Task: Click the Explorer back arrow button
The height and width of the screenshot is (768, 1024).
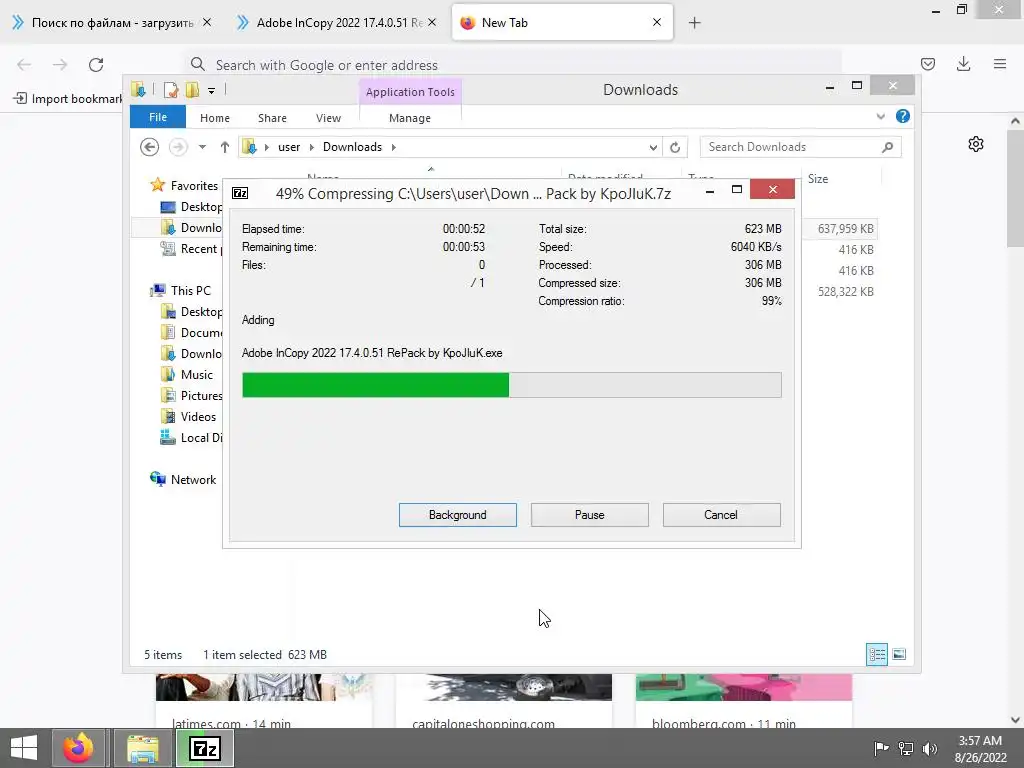Action: tap(150, 147)
